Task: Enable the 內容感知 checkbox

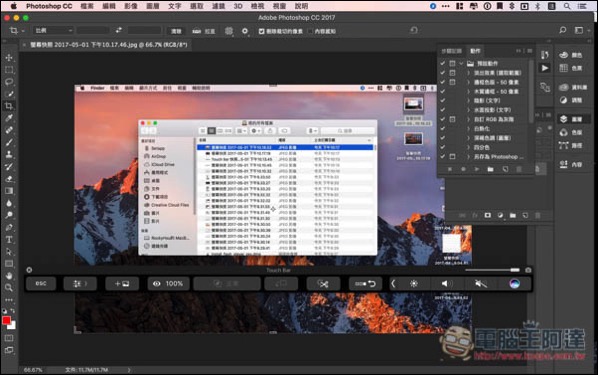Action: (x=310, y=31)
